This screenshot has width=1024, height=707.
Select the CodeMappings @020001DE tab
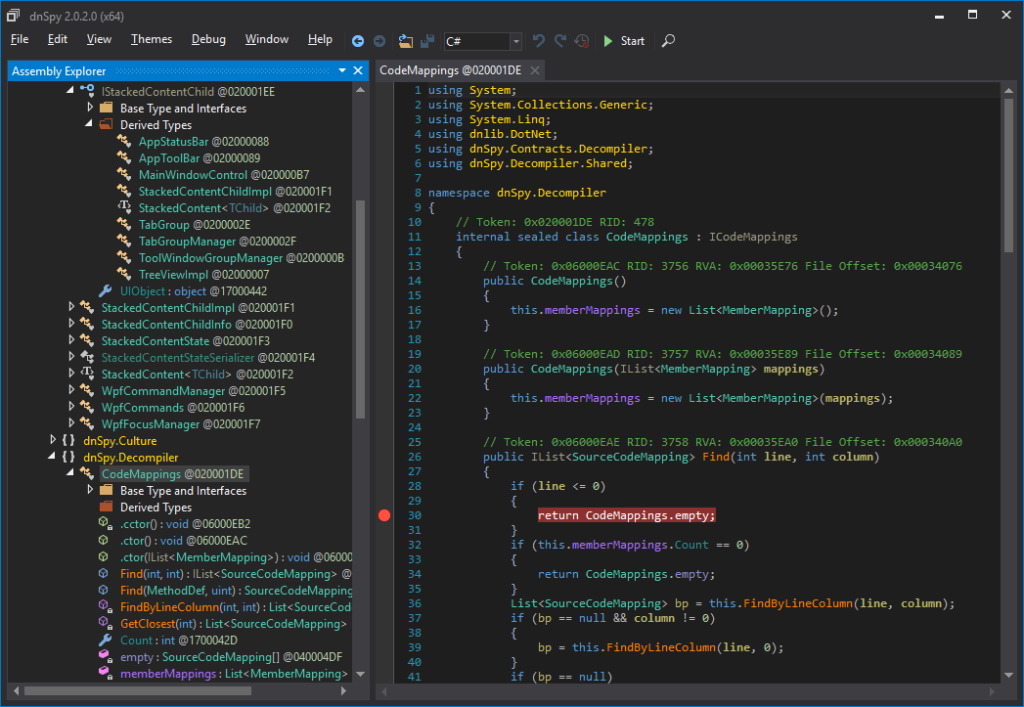point(450,70)
